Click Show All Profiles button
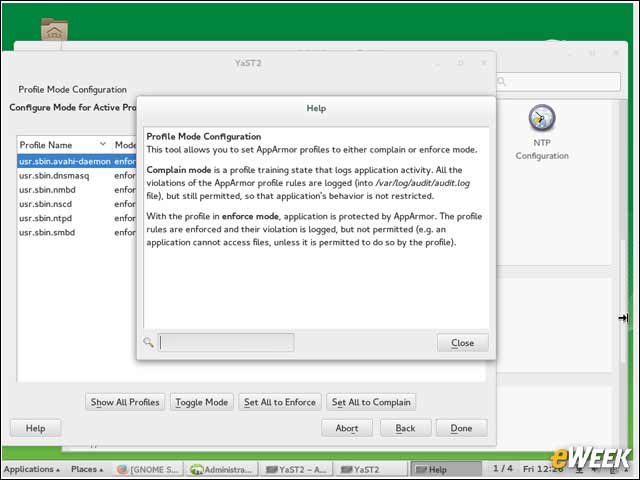The image size is (640, 480). [125, 402]
